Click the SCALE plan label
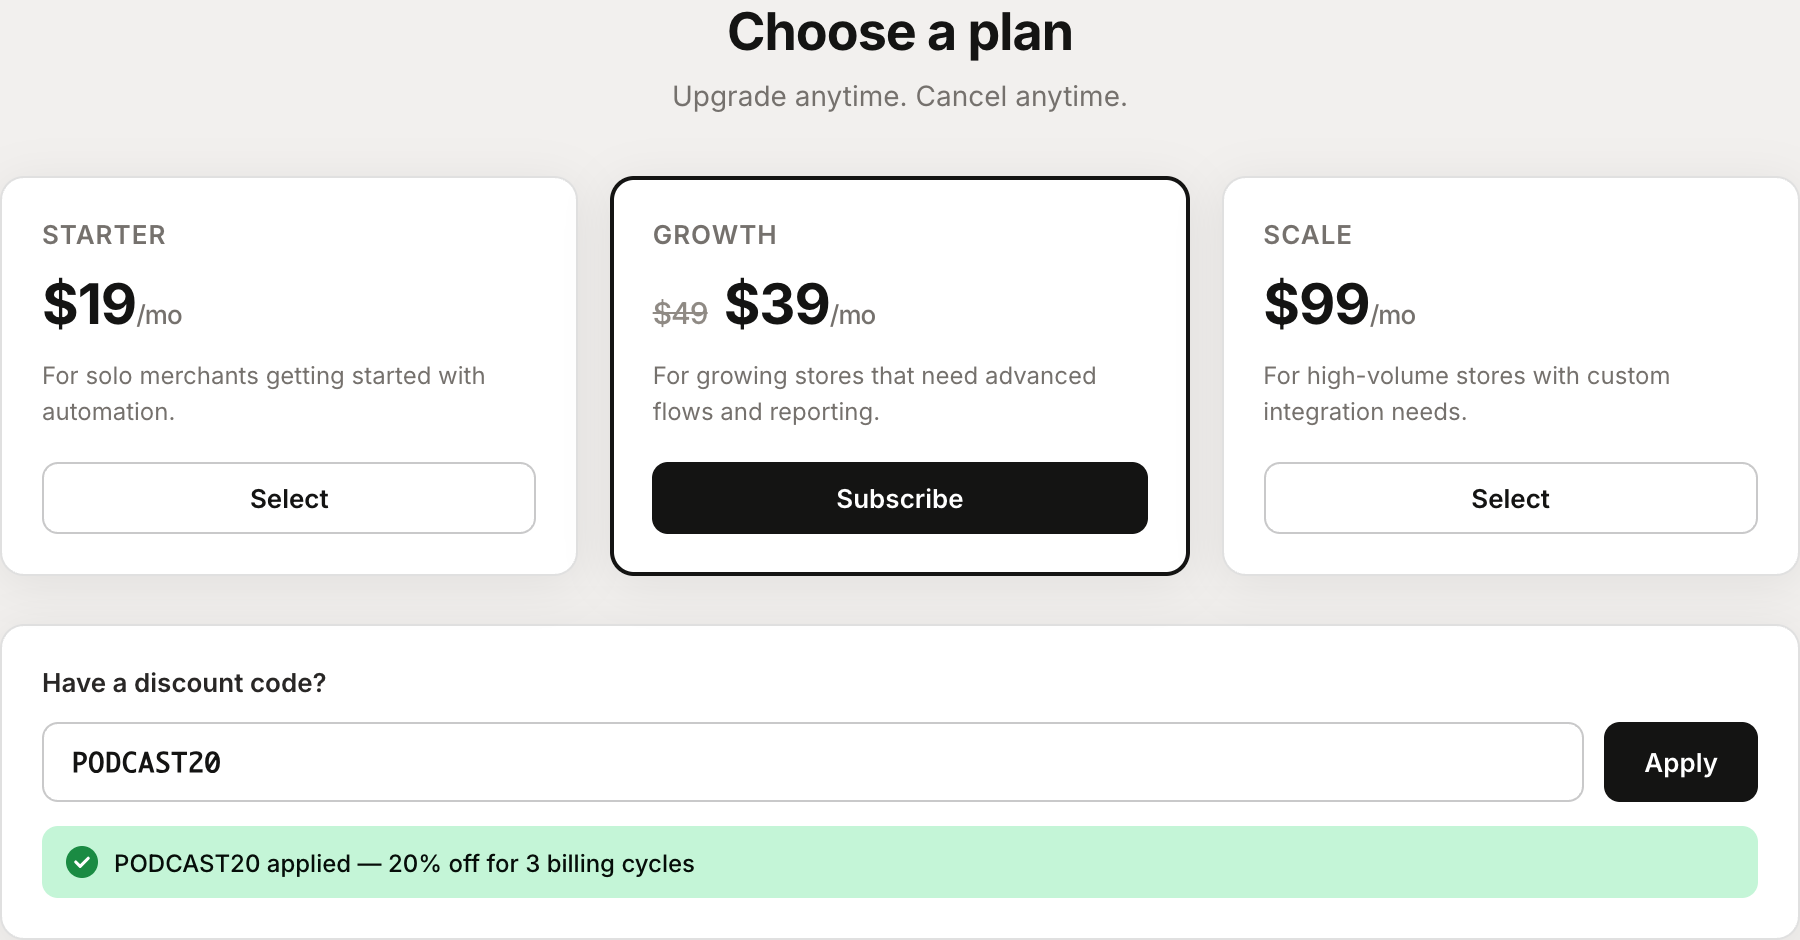Image resolution: width=1800 pixels, height=940 pixels. [1308, 235]
